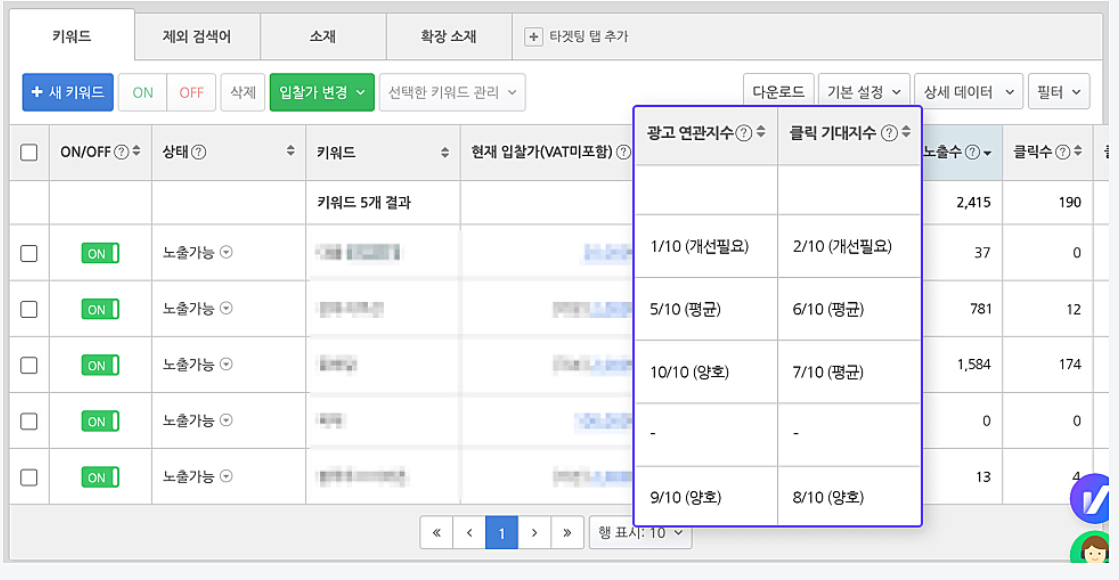Switch to the 확장 소재 tab
Viewport: 1119px width, 580px height.
(x=448, y=37)
